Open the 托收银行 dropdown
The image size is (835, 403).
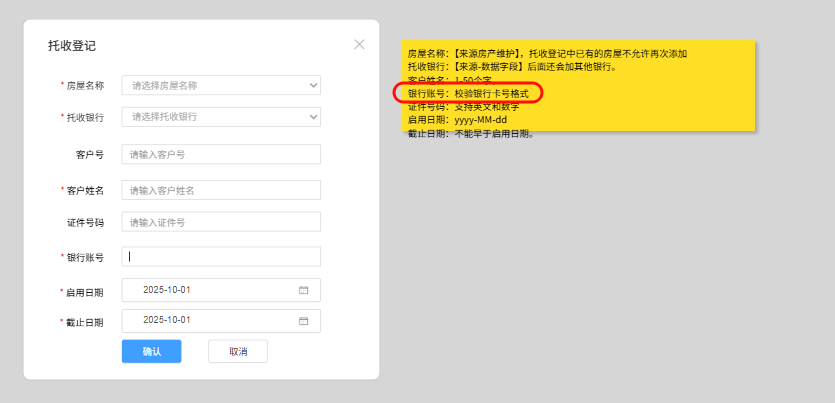(x=221, y=117)
